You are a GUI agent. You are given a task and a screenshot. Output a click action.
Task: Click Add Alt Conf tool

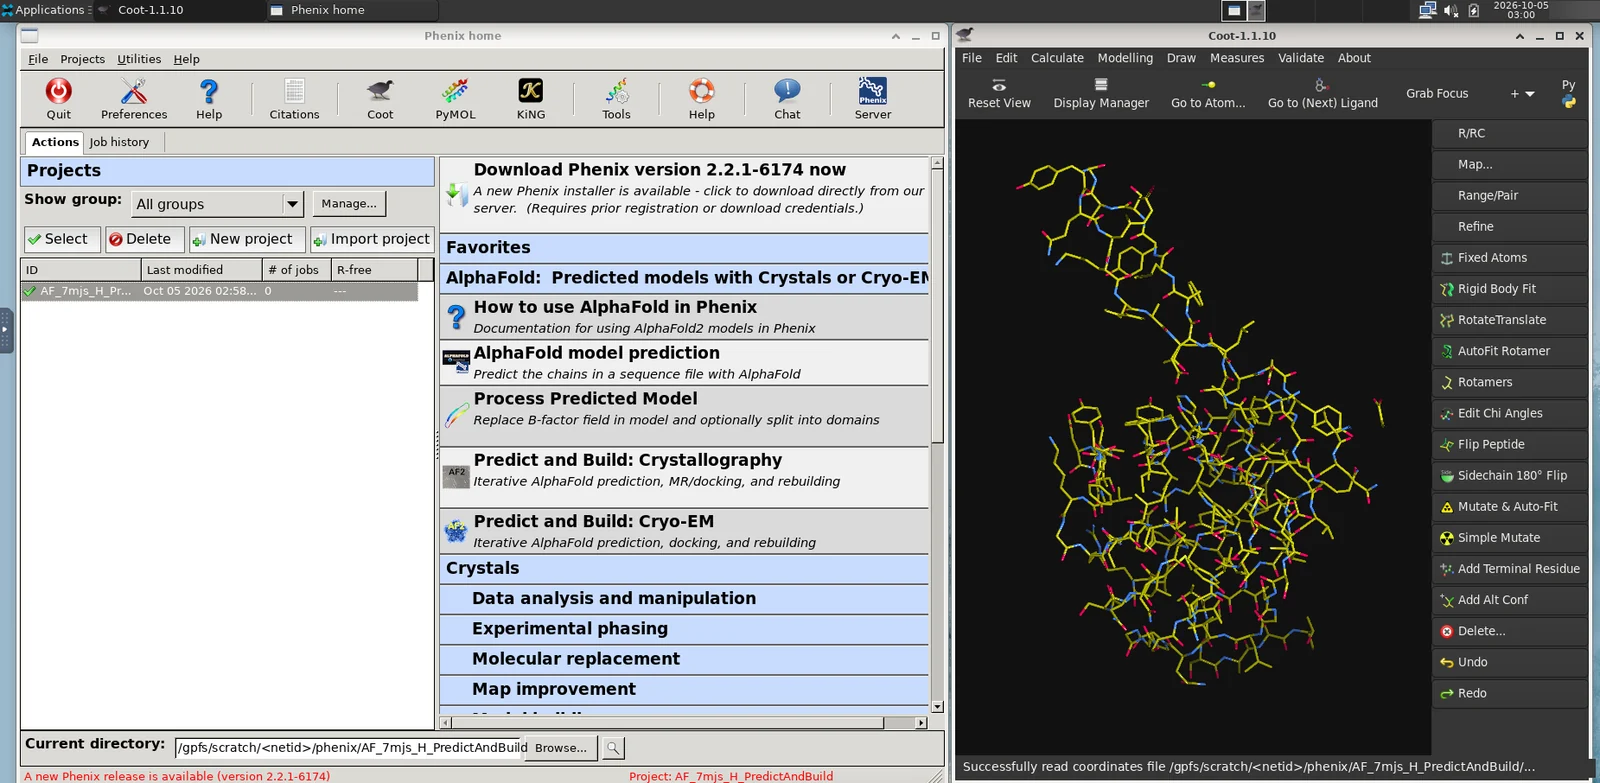point(1510,600)
